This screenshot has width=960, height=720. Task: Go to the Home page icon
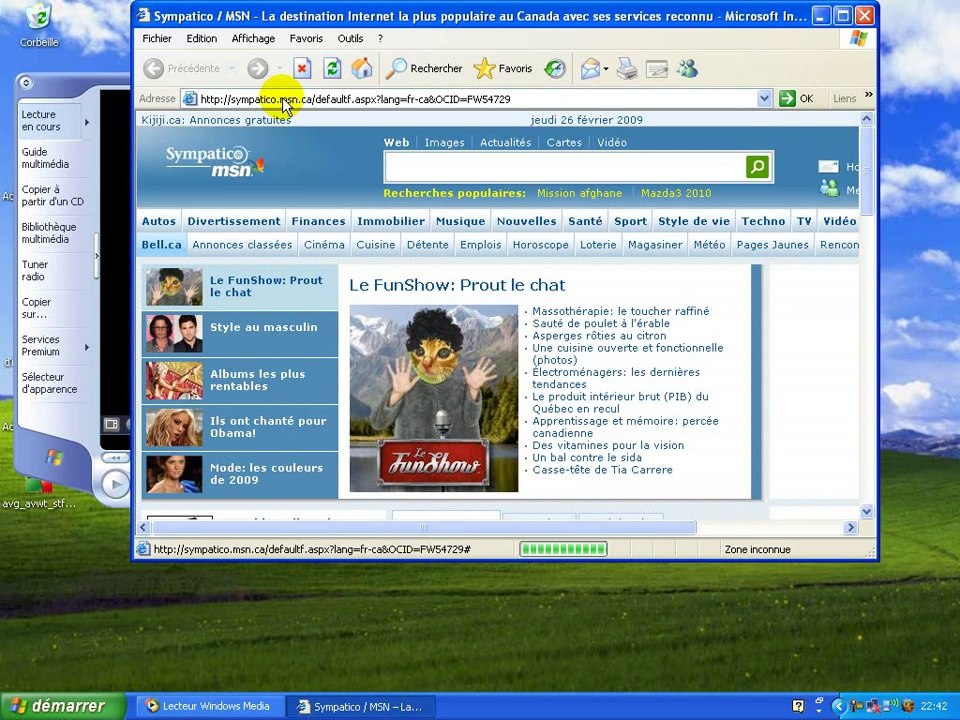tap(361, 68)
